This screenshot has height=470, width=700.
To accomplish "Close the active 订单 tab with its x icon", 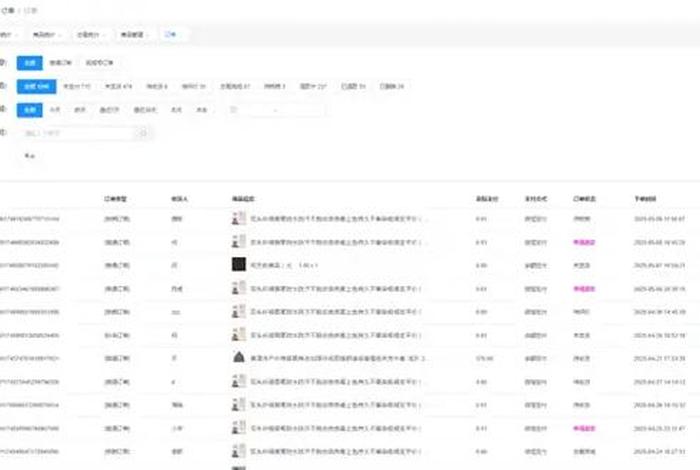I will point(175,34).
